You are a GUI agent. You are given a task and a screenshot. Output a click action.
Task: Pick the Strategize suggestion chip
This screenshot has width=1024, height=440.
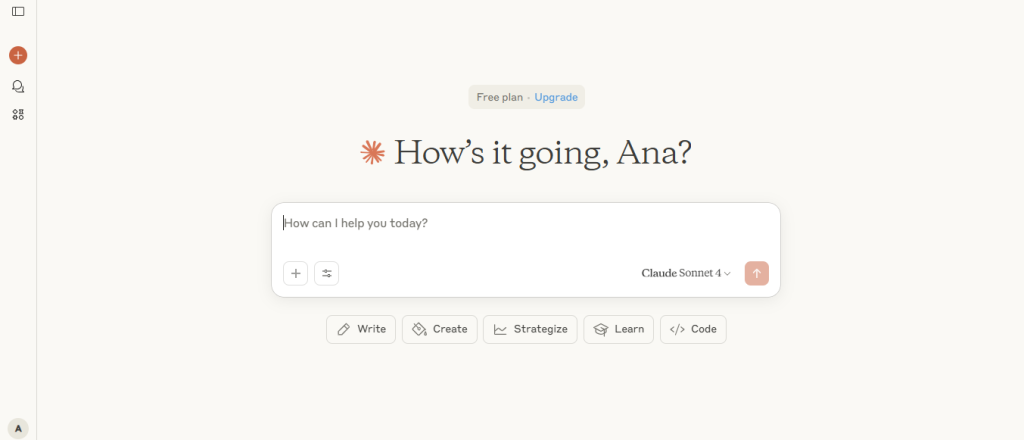[x=530, y=329]
